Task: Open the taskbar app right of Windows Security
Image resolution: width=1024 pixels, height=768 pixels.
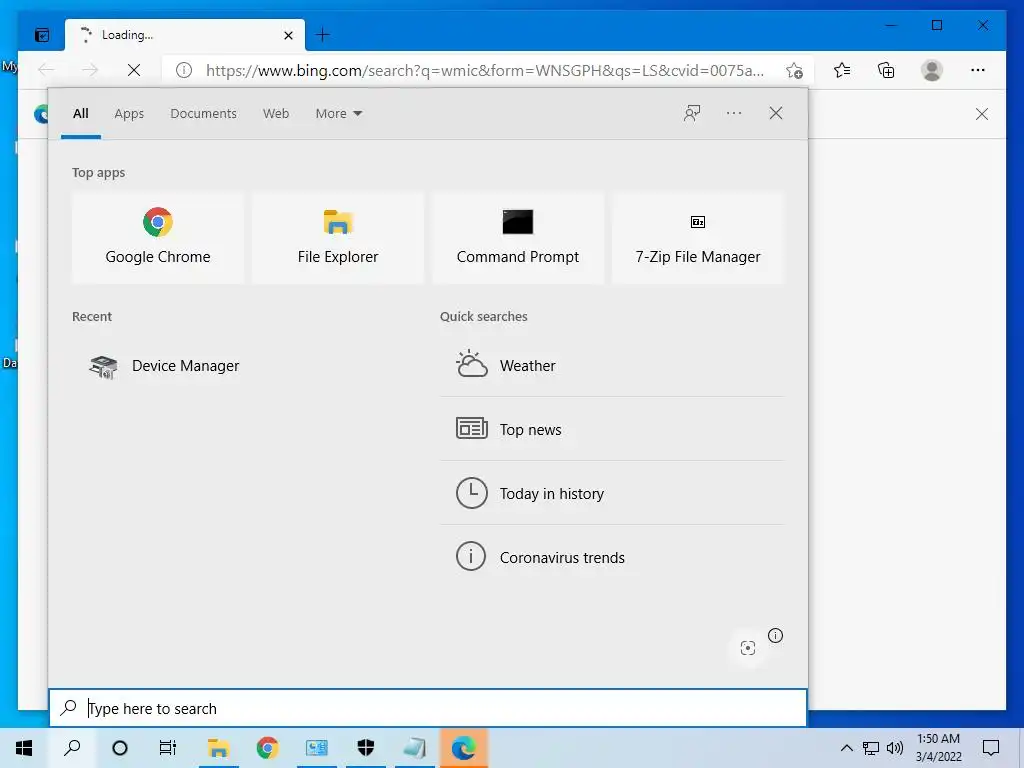Action: coord(414,748)
